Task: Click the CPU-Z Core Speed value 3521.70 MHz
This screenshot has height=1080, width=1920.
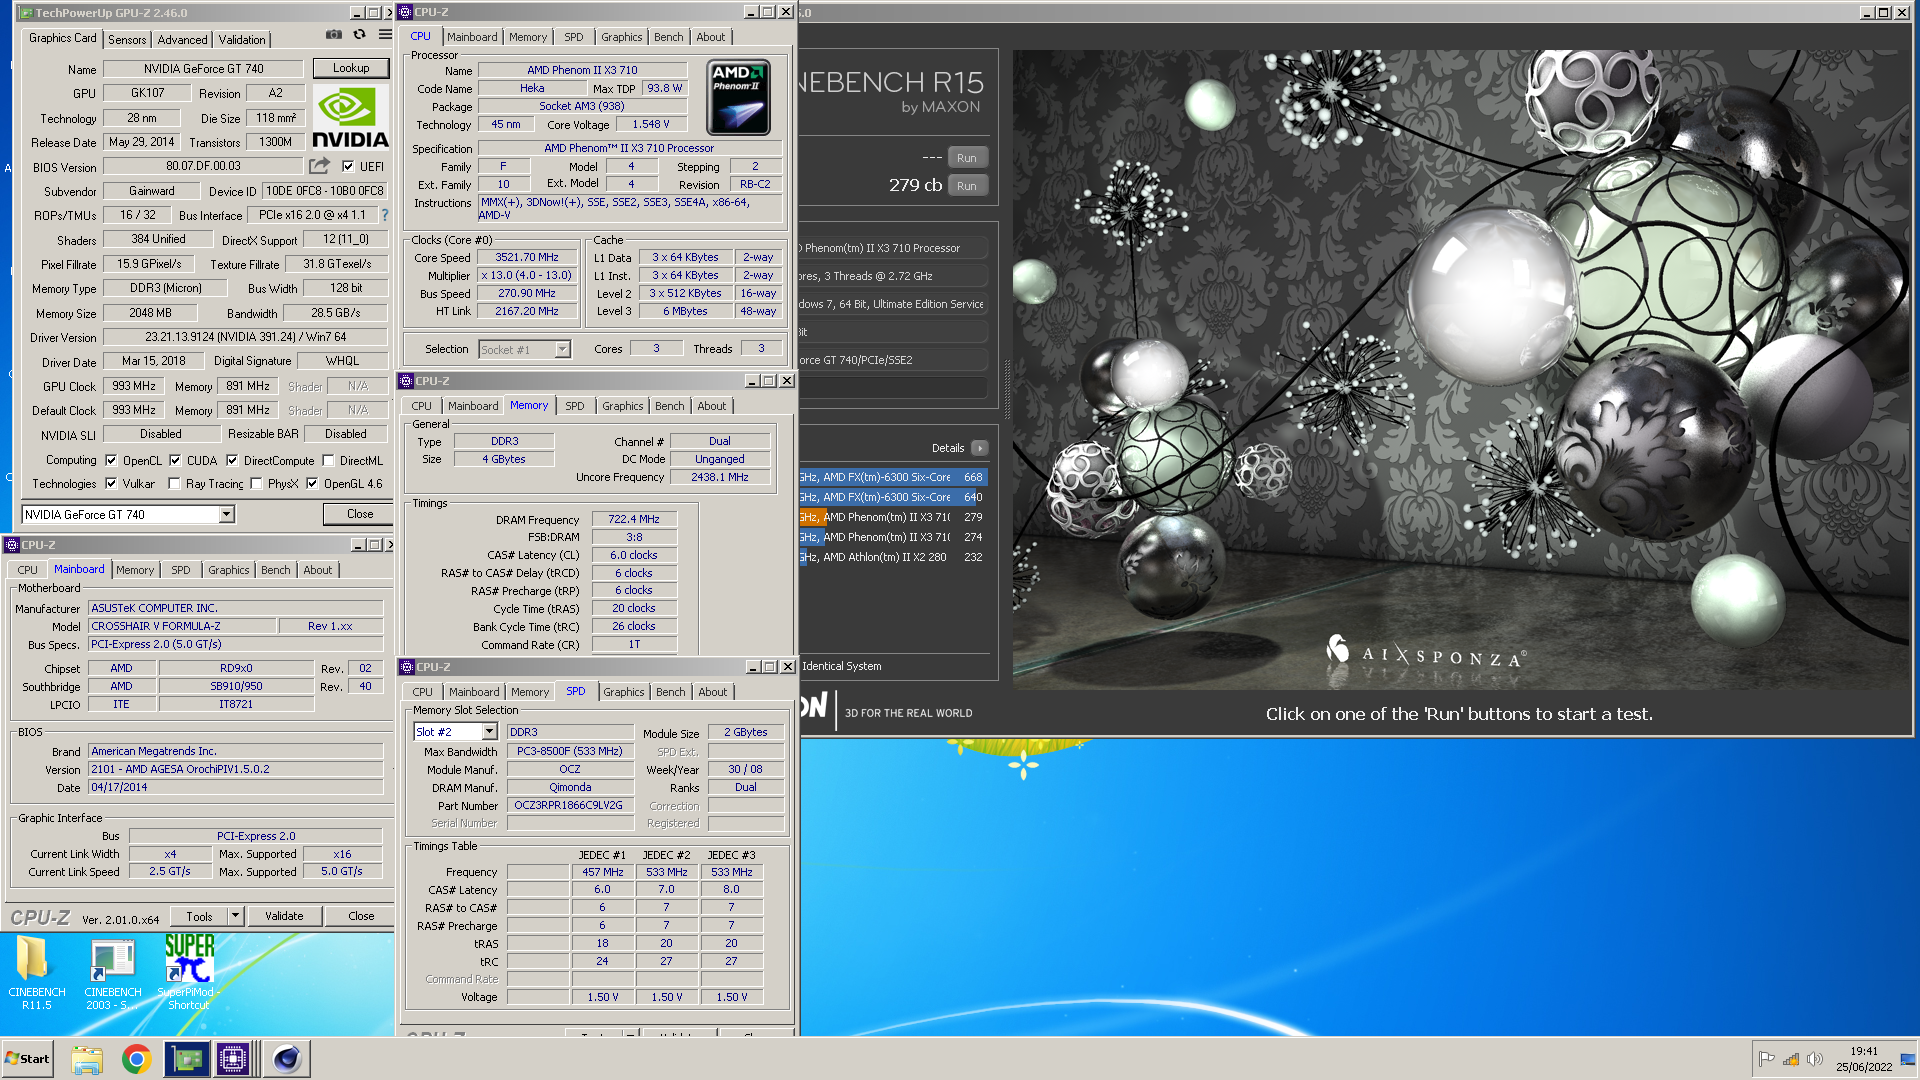Action: click(527, 257)
